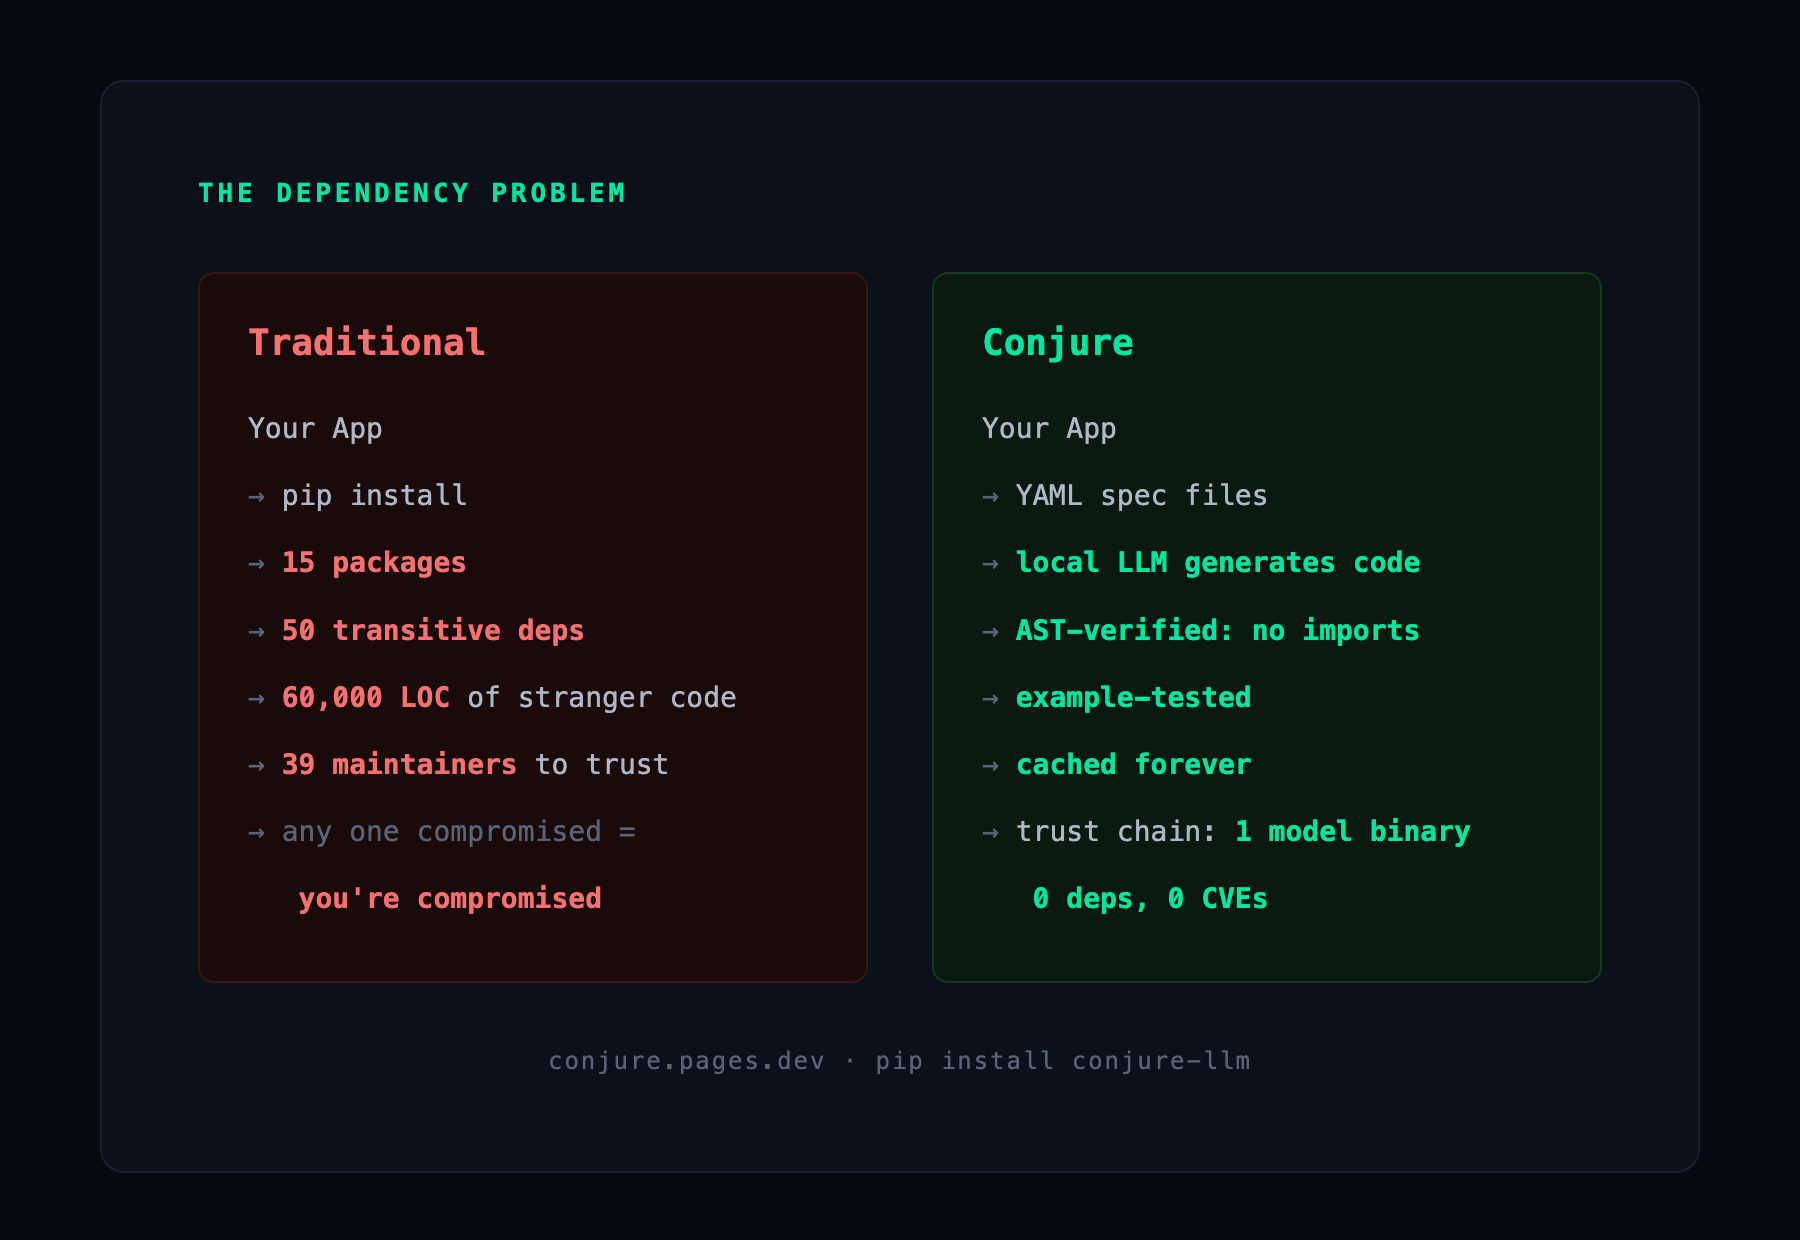Screen dimensions: 1800x1240
Task: Select the 'Conjure' card title
Action: click(1058, 343)
